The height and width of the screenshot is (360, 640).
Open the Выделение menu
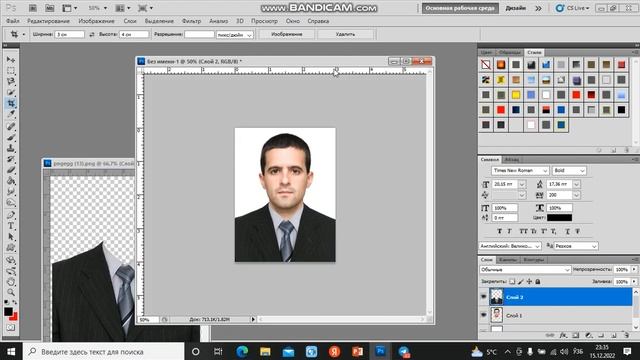159,21
